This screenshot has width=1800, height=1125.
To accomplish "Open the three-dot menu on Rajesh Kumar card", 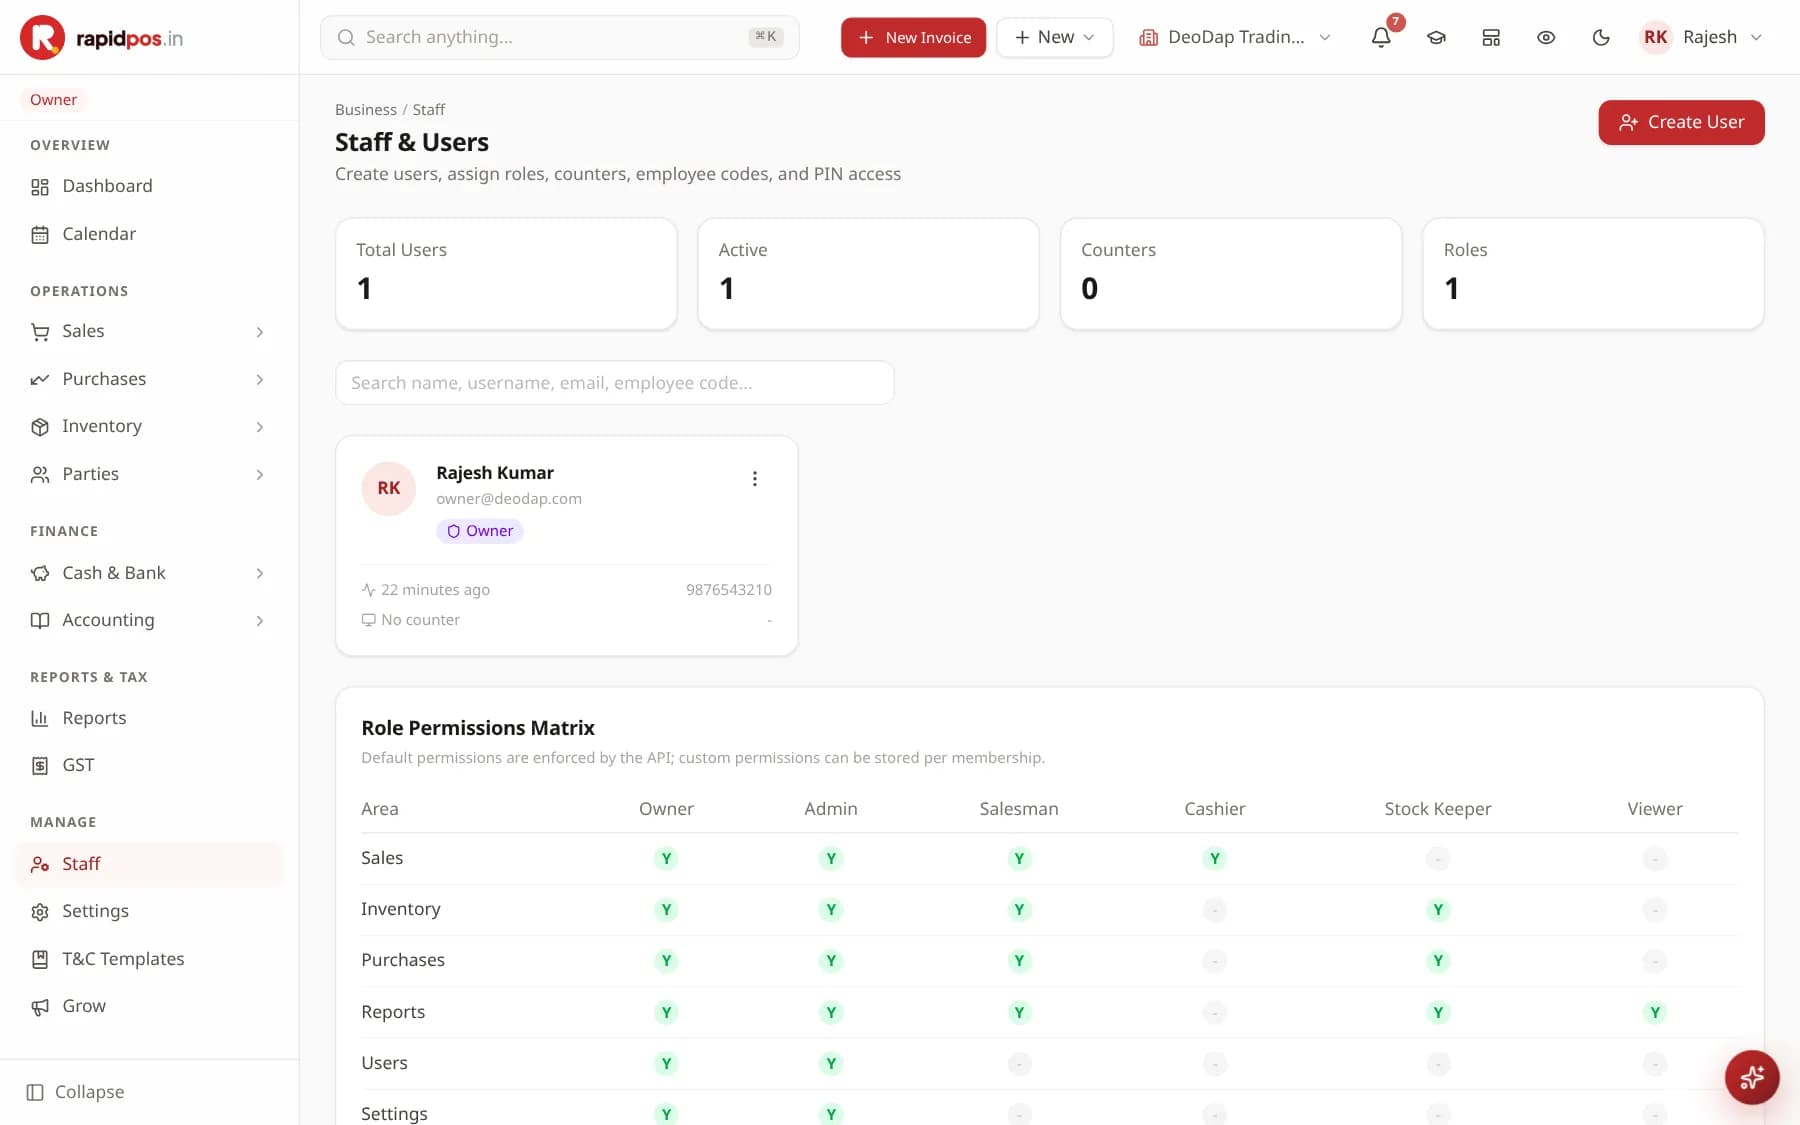I will (x=755, y=479).
